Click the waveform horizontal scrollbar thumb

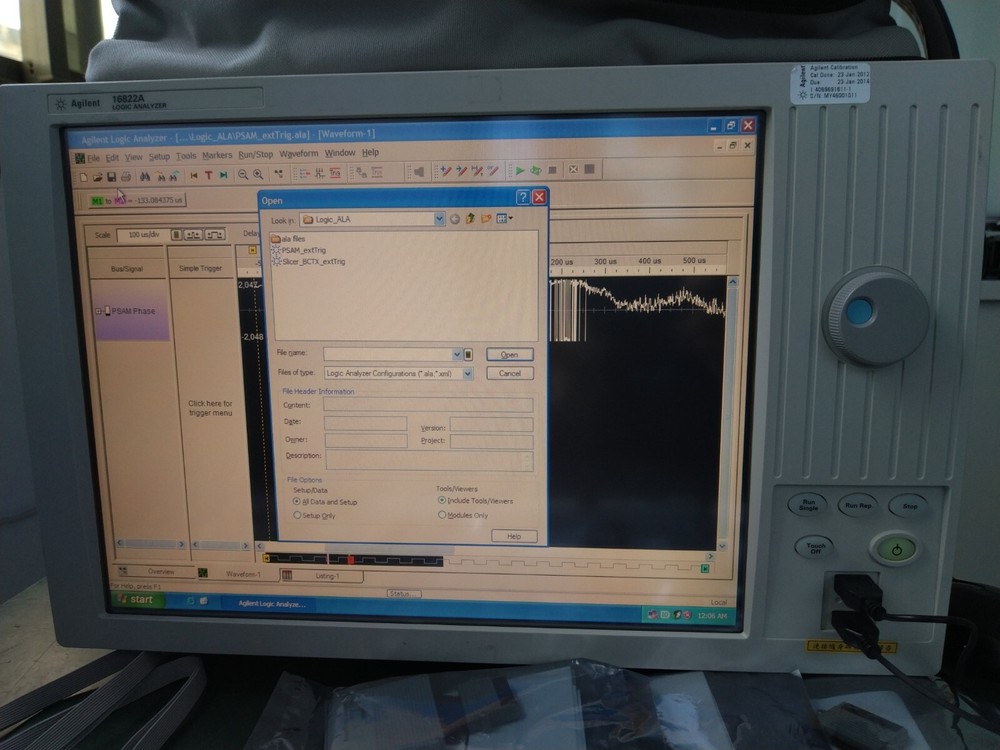point(389,548)
